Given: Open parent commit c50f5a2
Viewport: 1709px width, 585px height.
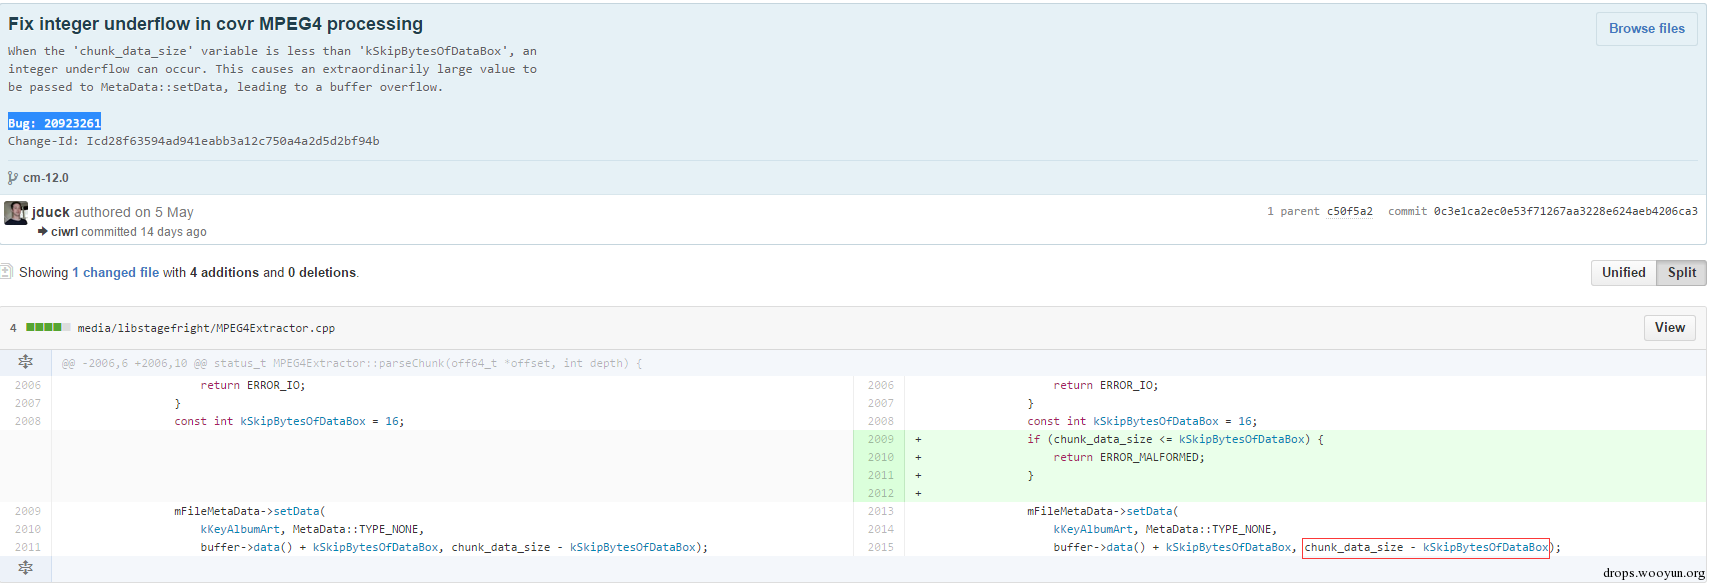Looking at the screenshot, I should pyautogui.click(x=1349, y=212).
